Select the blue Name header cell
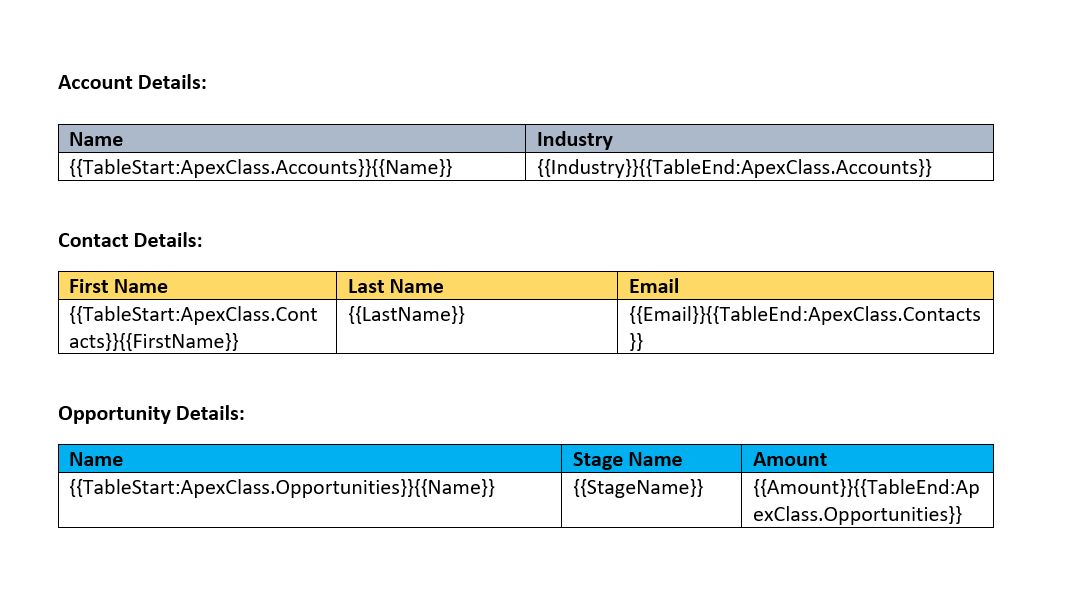Screen dimensions: 1068x604 pos(310,459)
